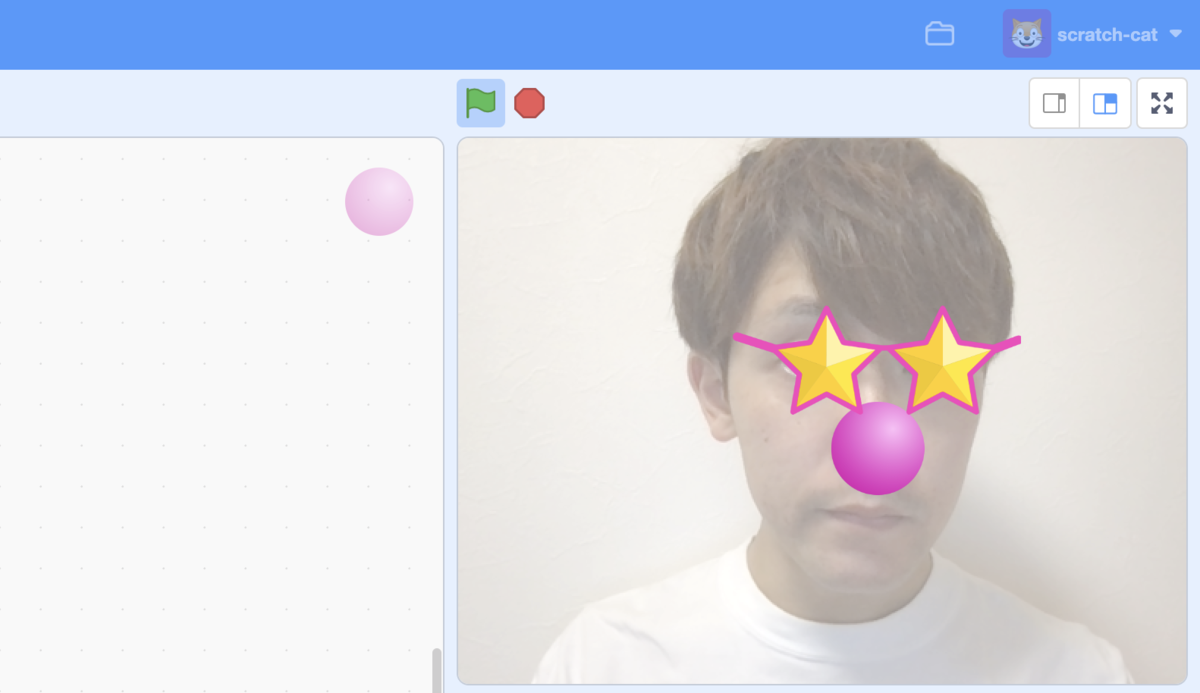Open account menu via scratch-cat username
The width and height of the screenshot is (1200, 693).
1107,35
